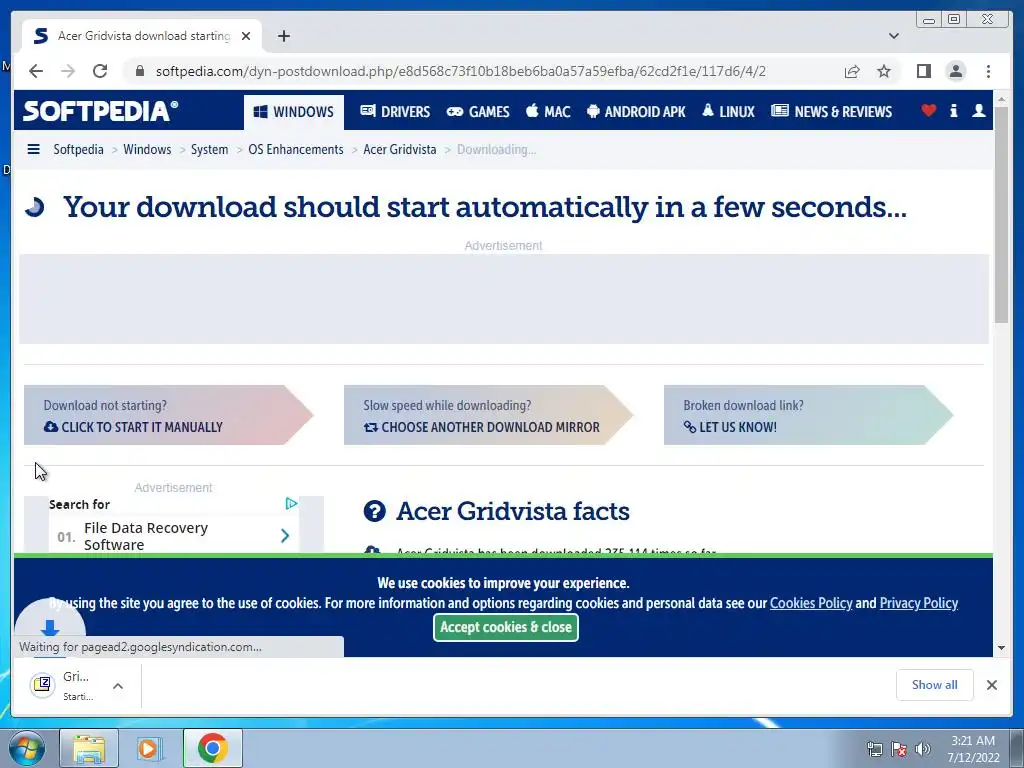The height and width of the screenshot is (768, 1024).
Task: Open the Chrome profile avatar
Action: point(955,71)
